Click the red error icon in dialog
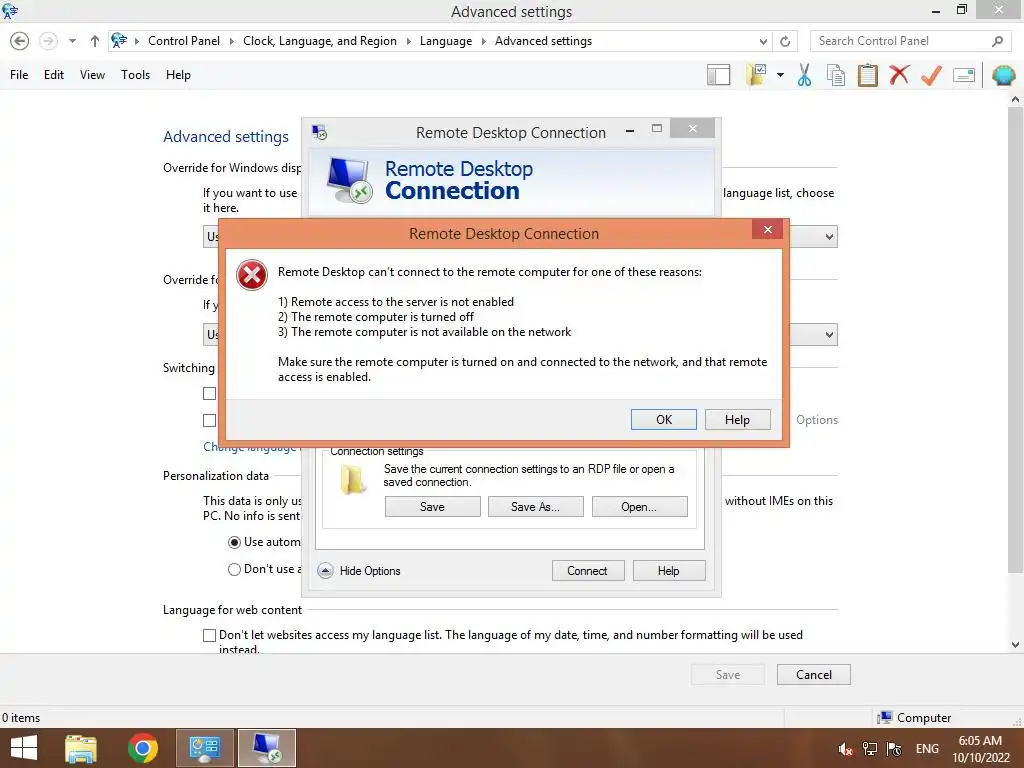 (251, 275)
